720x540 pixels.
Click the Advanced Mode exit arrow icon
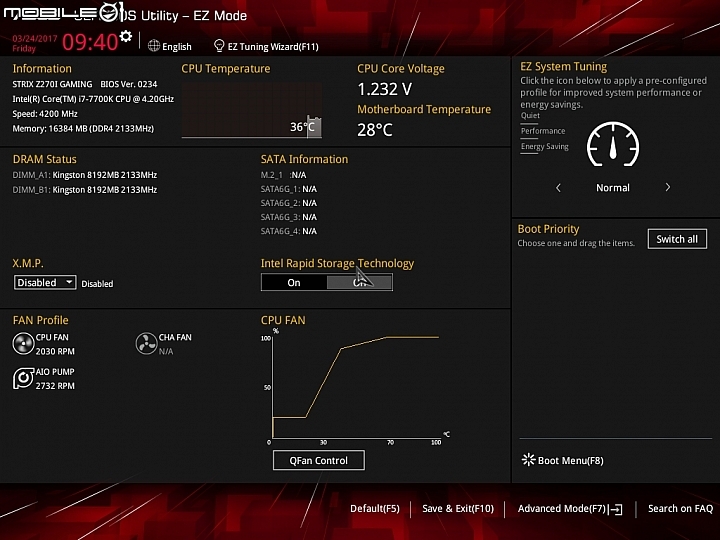pos(615,509)
